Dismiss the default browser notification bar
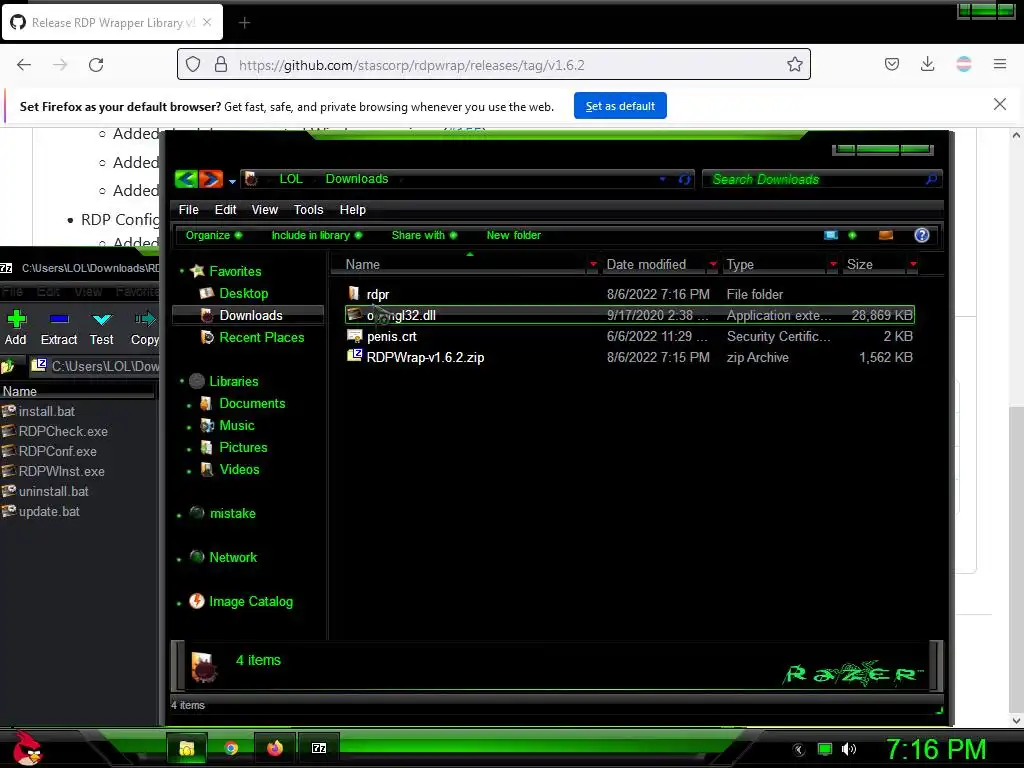This screenshot has width=1024, height=768. pyautogui.click(x=999, y=104)
